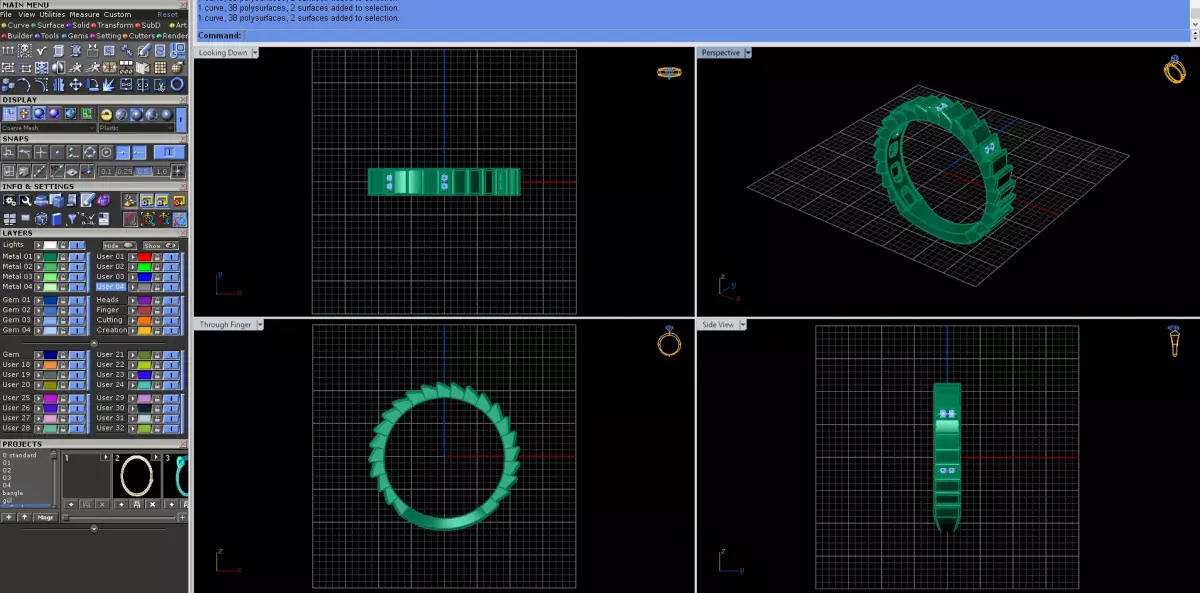The image size is (1200, 593).
Task: Open the Perspective viewport dropdown arrow
Action: tap(747, 52)
